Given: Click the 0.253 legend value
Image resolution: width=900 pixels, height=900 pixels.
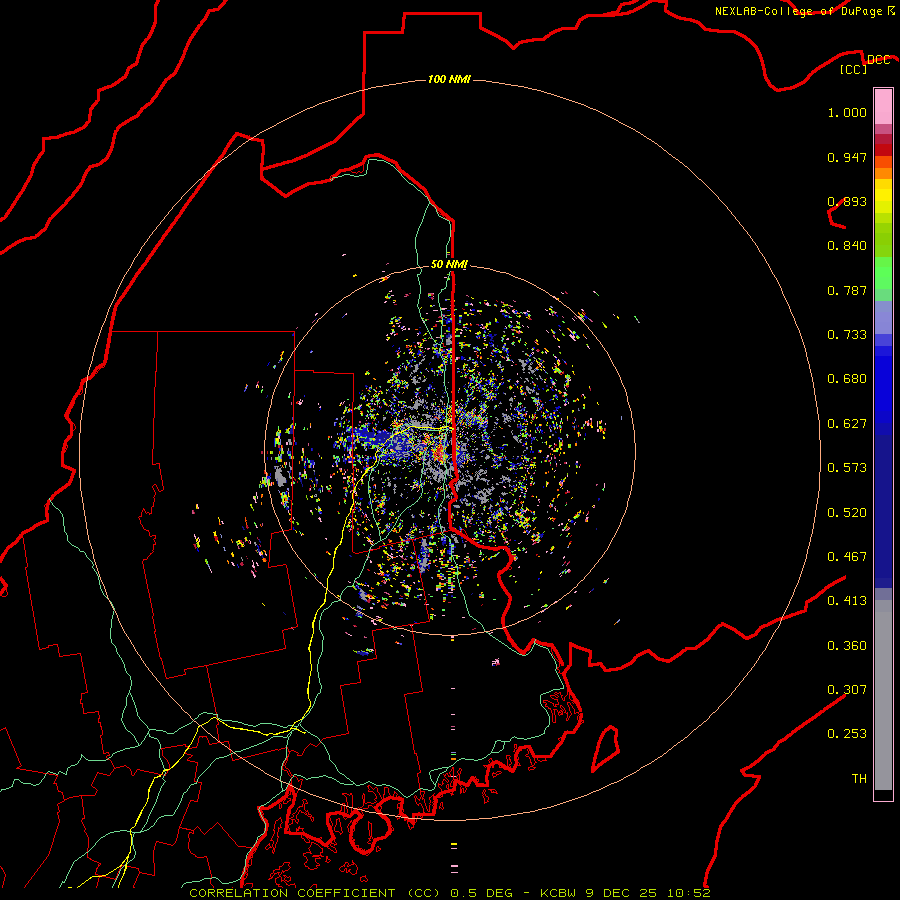Looking at the screenshot, I should (x=847, y=734).
